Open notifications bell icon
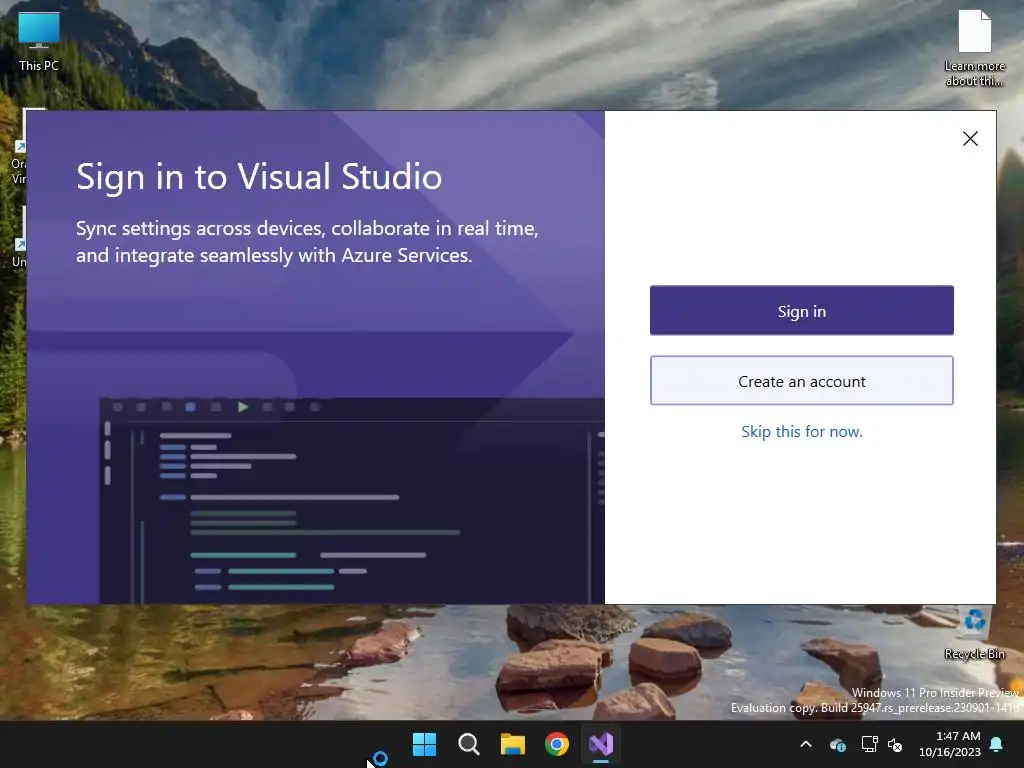Viewport: 1024px width, 768px height. click(x=997, y=744)
